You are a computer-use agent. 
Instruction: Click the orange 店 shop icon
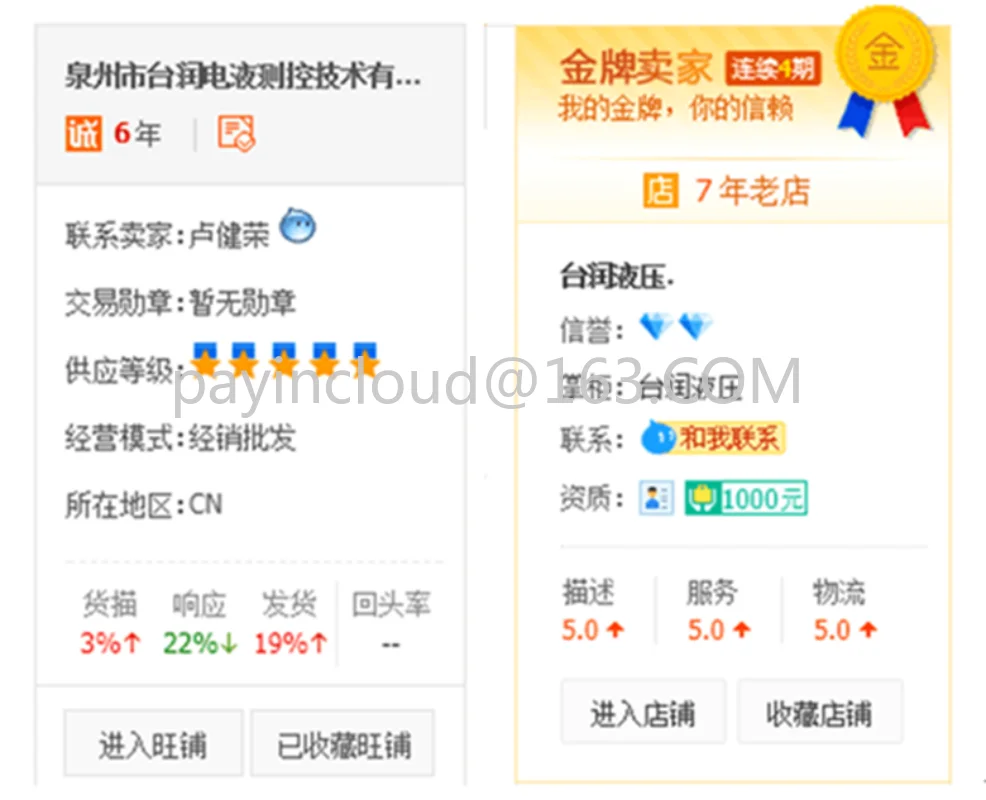click(x=660, y=191)
